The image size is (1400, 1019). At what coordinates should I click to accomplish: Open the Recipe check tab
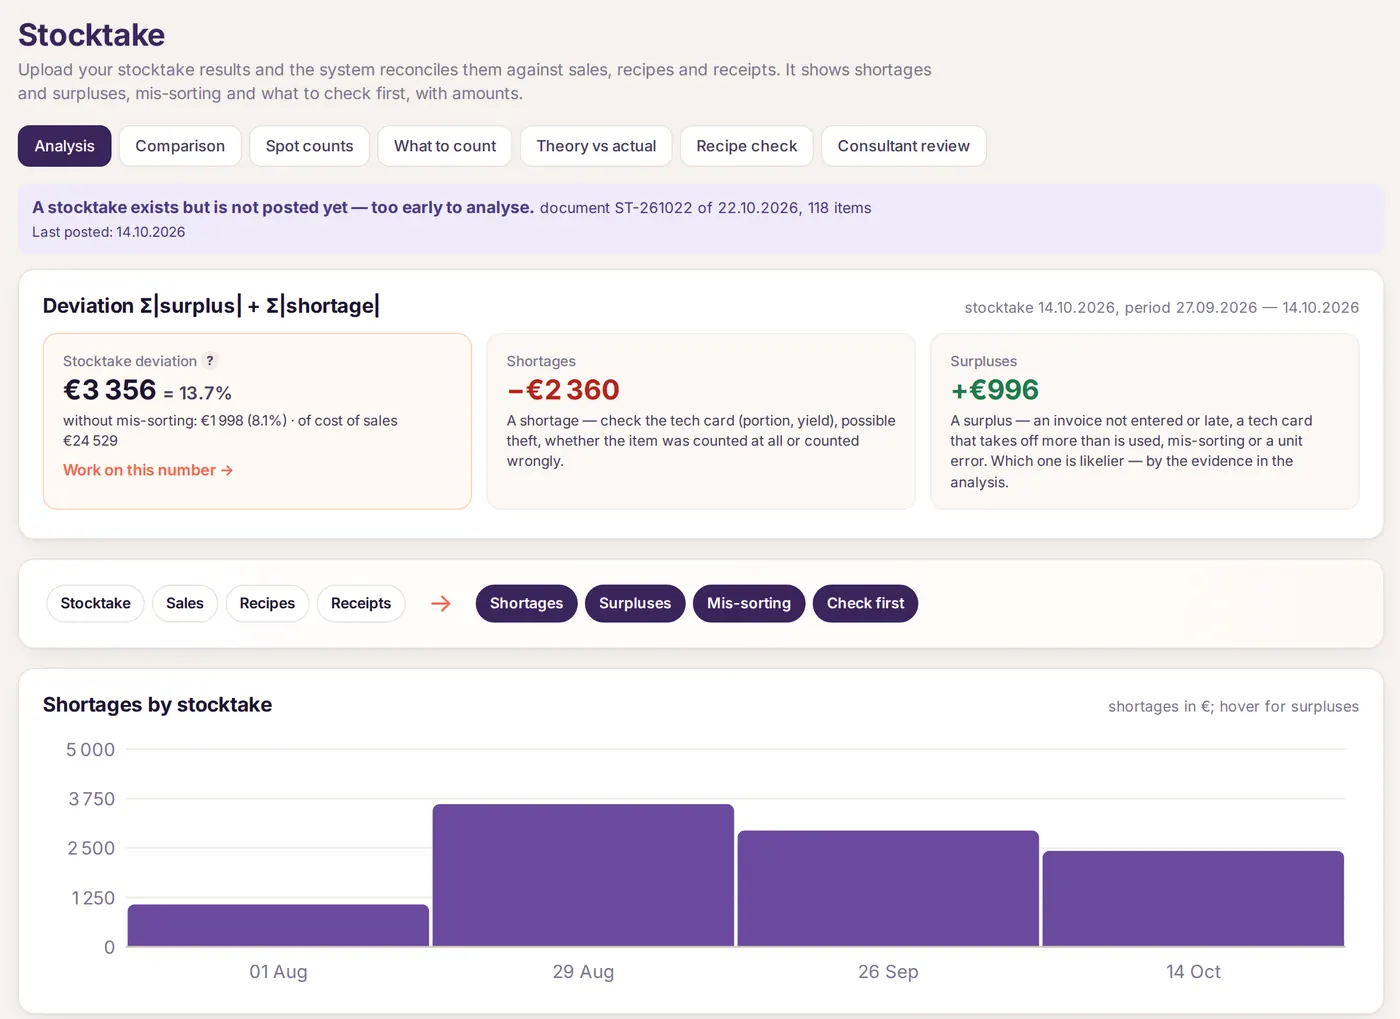pos(747,146)
